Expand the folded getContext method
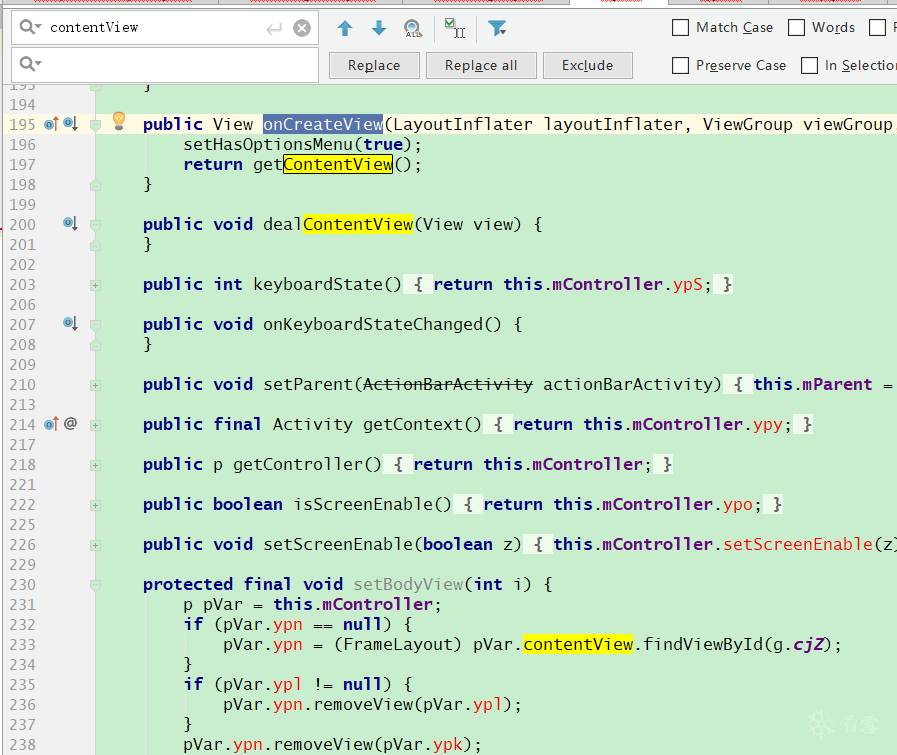Viewport: 897px width, 755px height. pyautogui.click(x=96, y=425)
